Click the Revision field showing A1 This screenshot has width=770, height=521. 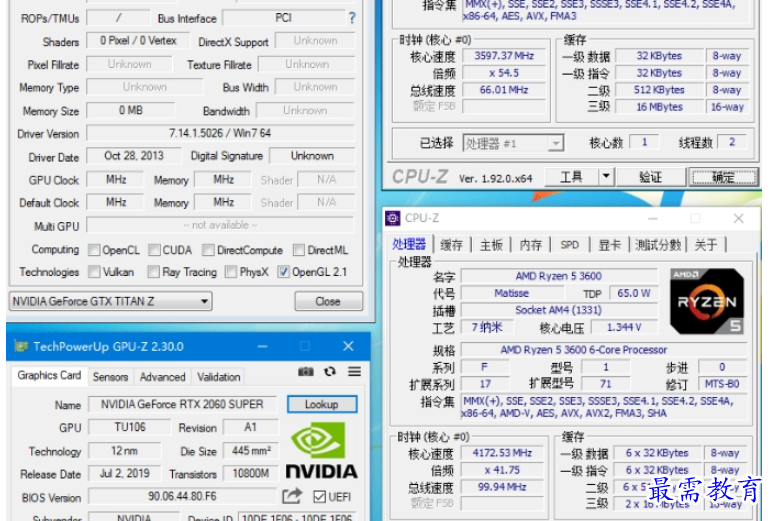(x=250, y=427)
